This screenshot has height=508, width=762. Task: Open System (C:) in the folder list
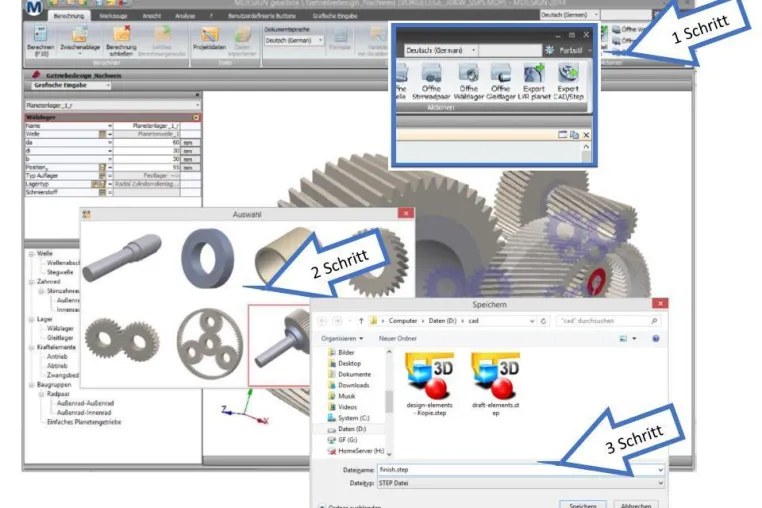tap(348, 418)
